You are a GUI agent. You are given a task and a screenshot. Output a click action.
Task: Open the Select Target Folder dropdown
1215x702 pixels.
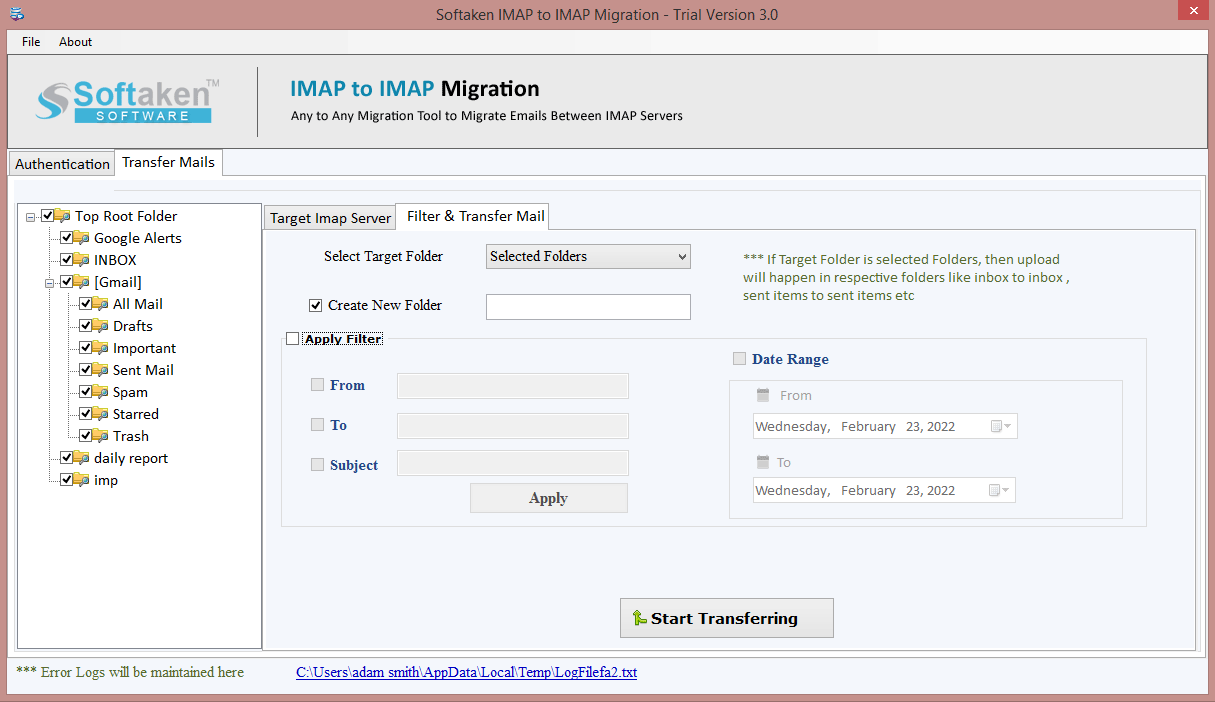(x=588, y=257)
